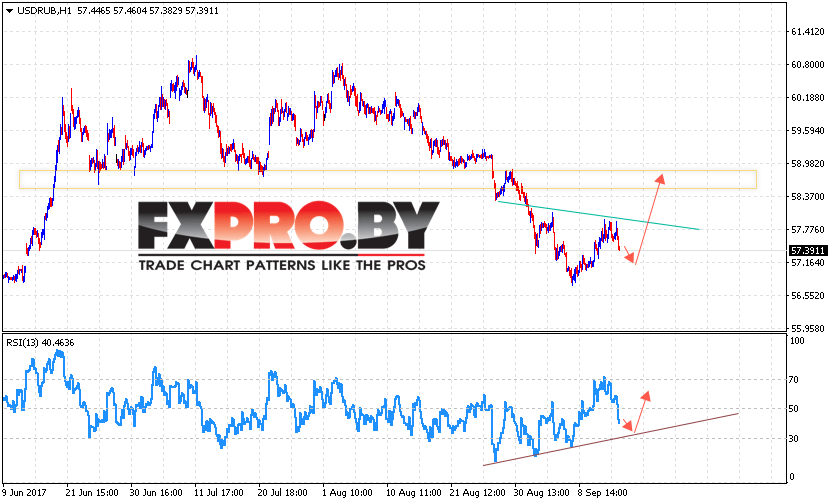Click the 57.7760 price axis label

pyautogui.click(x=807, y=230)
